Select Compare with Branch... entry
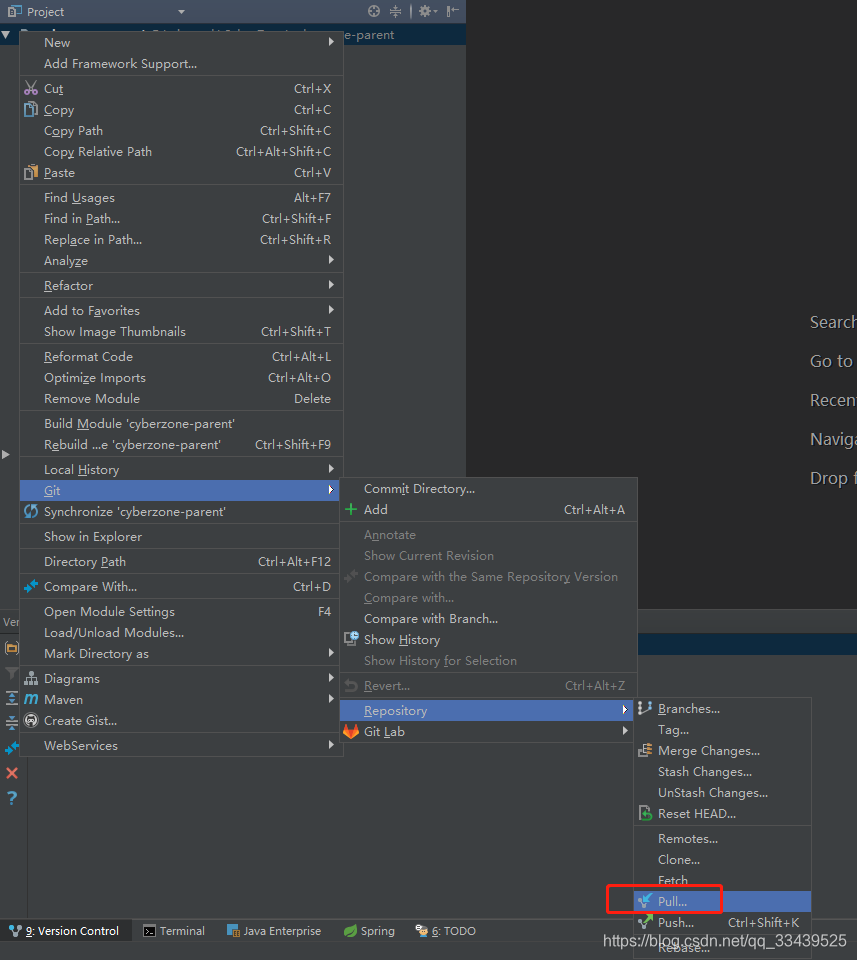The width and height of the screenshot is (857, 960). point(488,618)
